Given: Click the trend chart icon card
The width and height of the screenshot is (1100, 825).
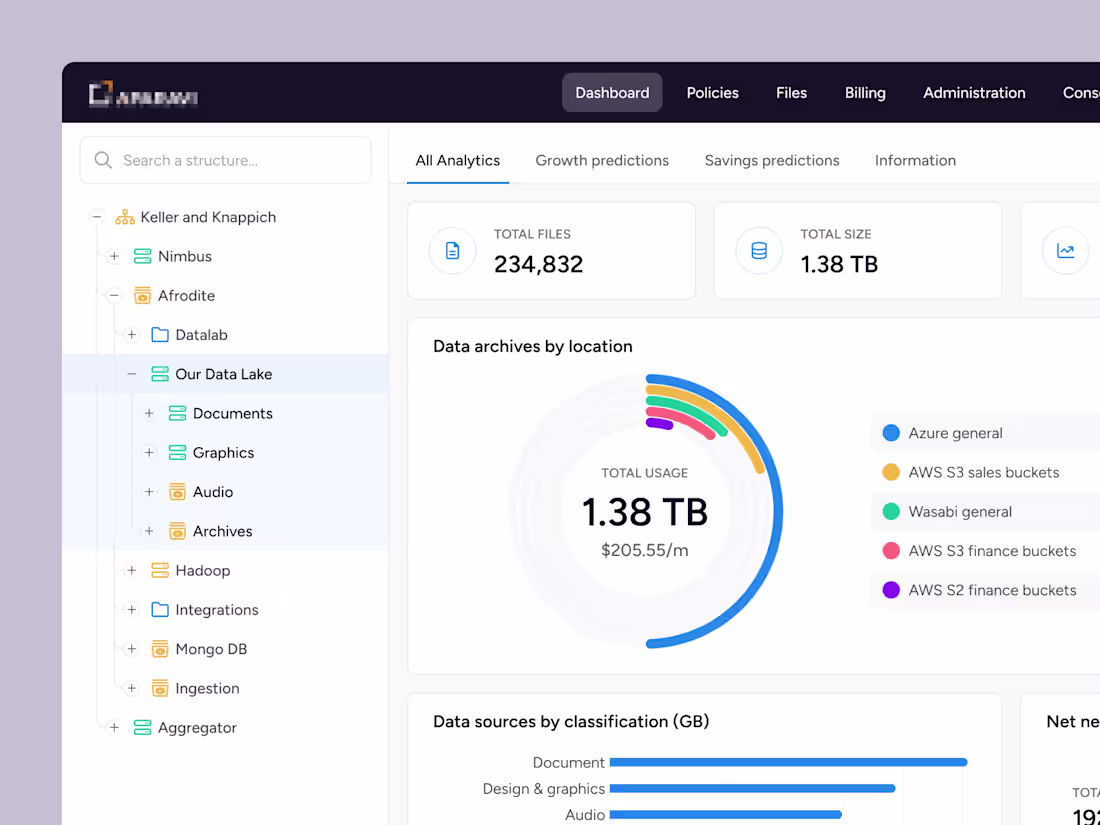Looking at the screenshot, I should coord(1066,250).
